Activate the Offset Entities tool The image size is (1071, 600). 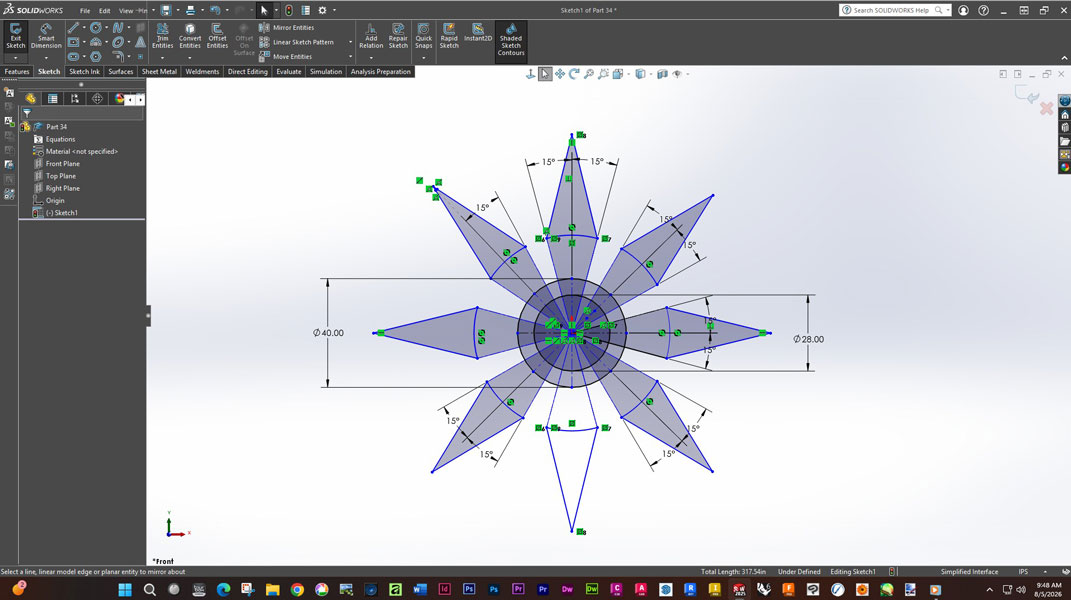217,36
